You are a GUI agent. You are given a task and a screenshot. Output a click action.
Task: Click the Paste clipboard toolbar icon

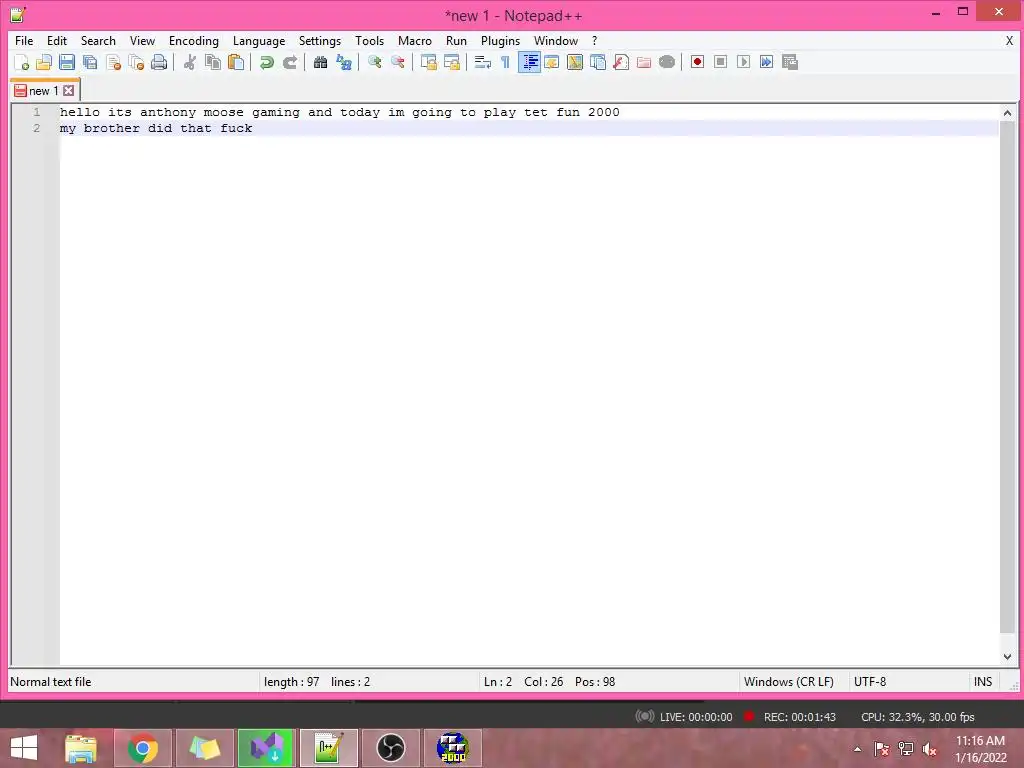pyautogui.click(x=236, y=62)
